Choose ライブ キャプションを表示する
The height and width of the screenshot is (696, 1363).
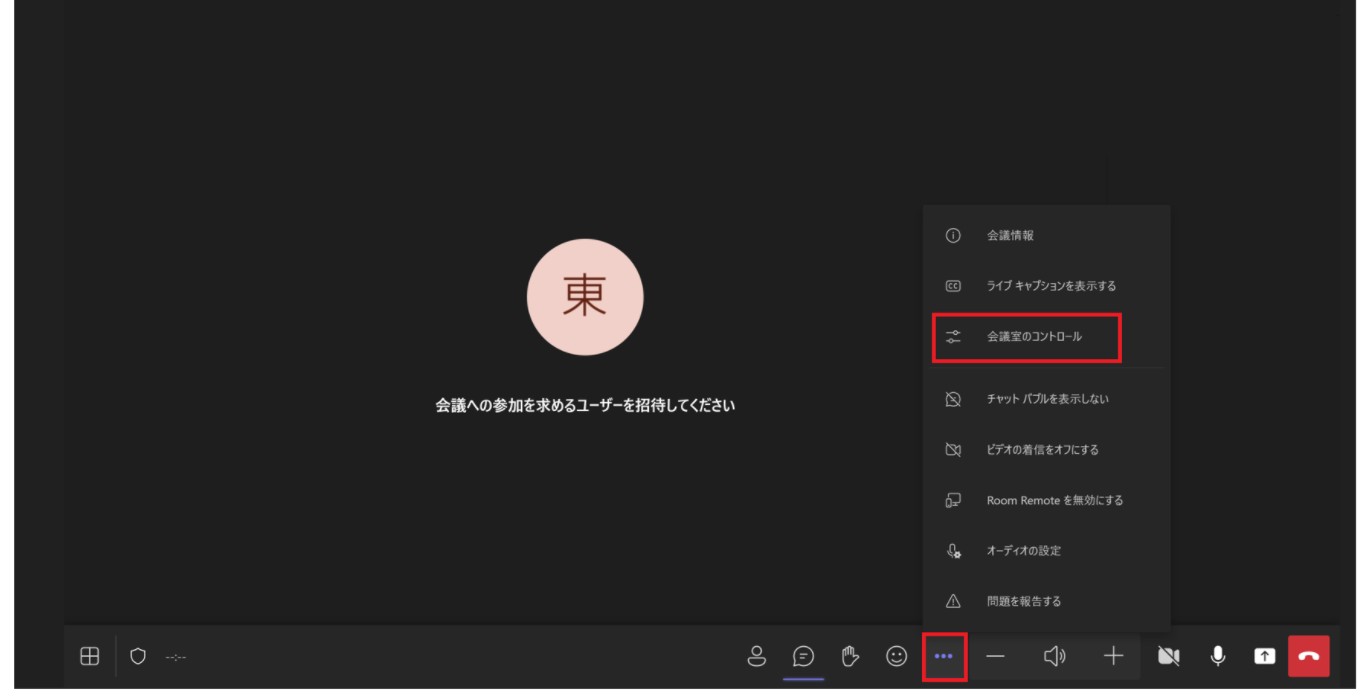coord(1046,286)
